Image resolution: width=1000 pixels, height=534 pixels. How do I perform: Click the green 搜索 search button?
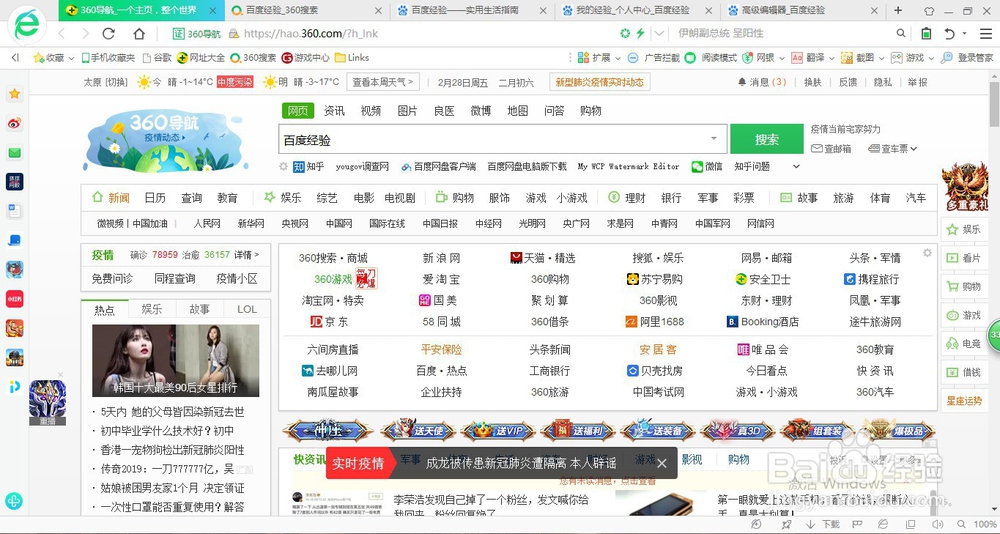point(767,139)
